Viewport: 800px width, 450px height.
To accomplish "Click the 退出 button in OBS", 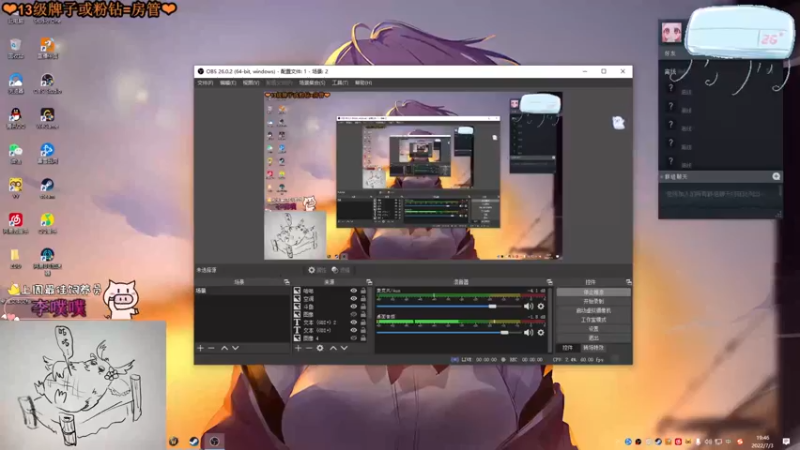I will click(x=593, y=338).
